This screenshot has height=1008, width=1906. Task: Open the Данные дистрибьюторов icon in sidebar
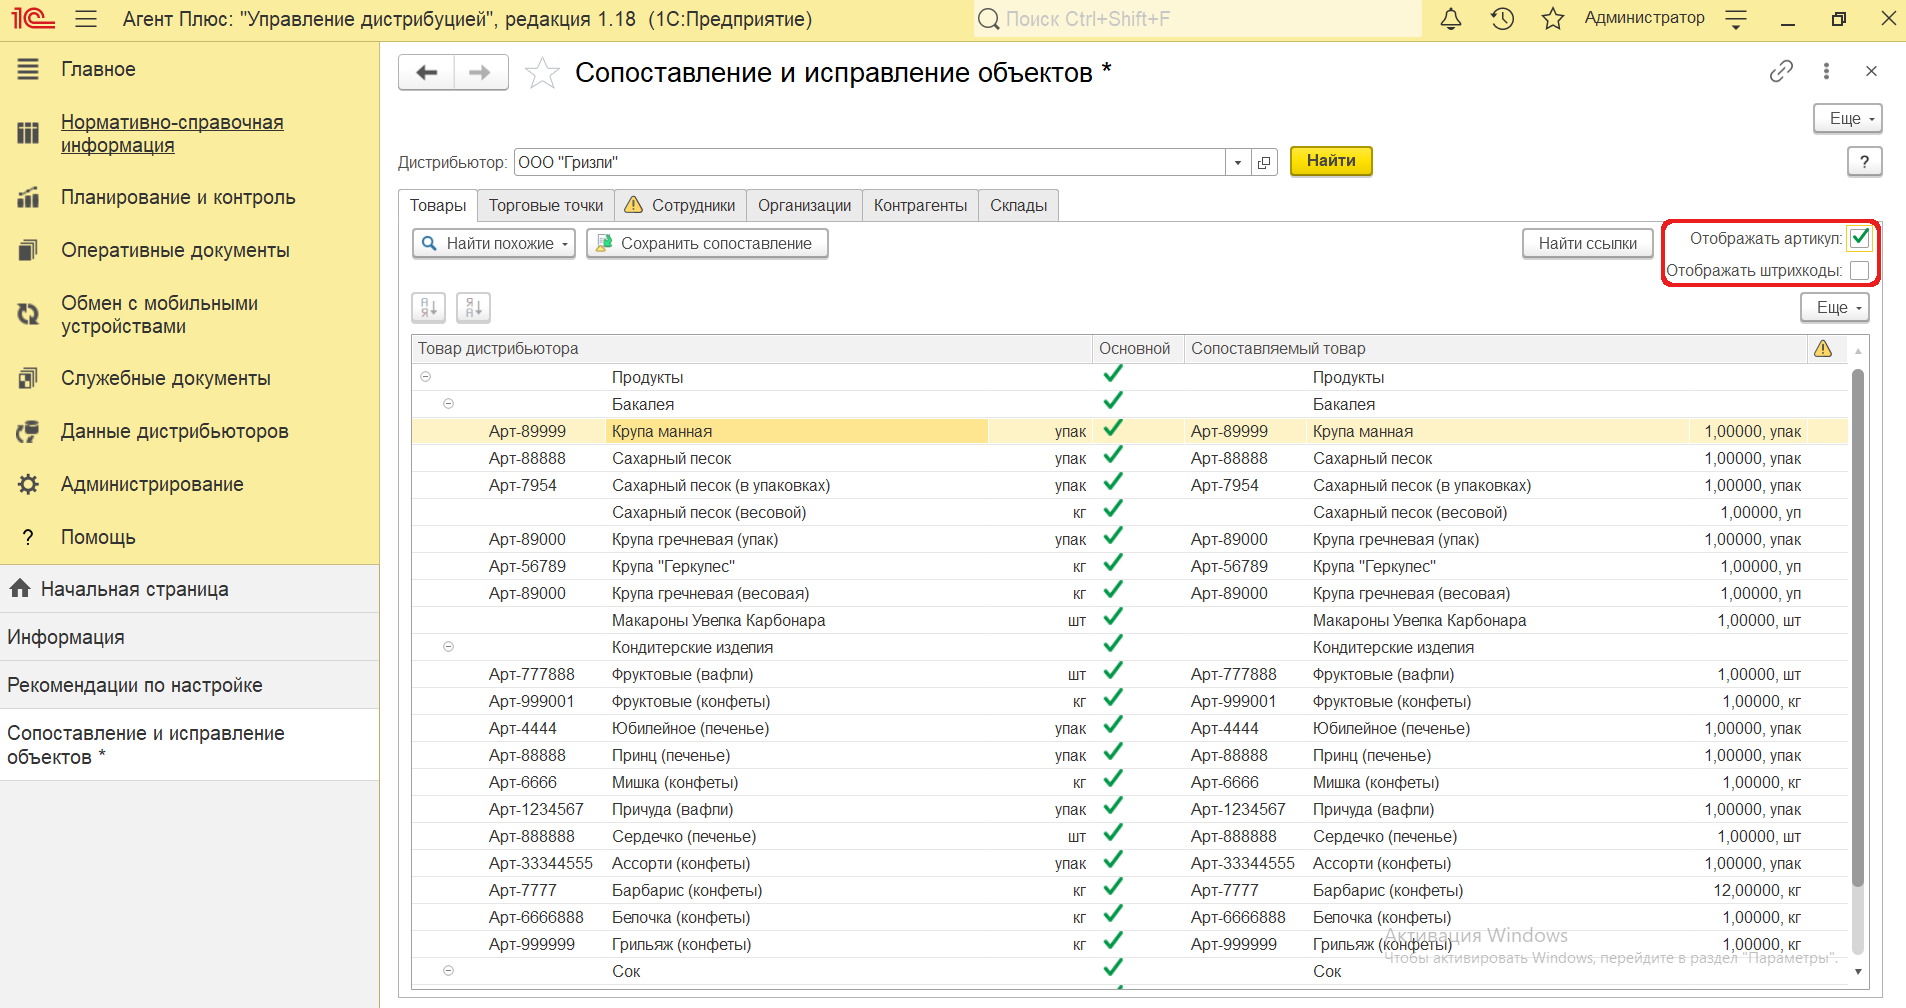point(28,431)
